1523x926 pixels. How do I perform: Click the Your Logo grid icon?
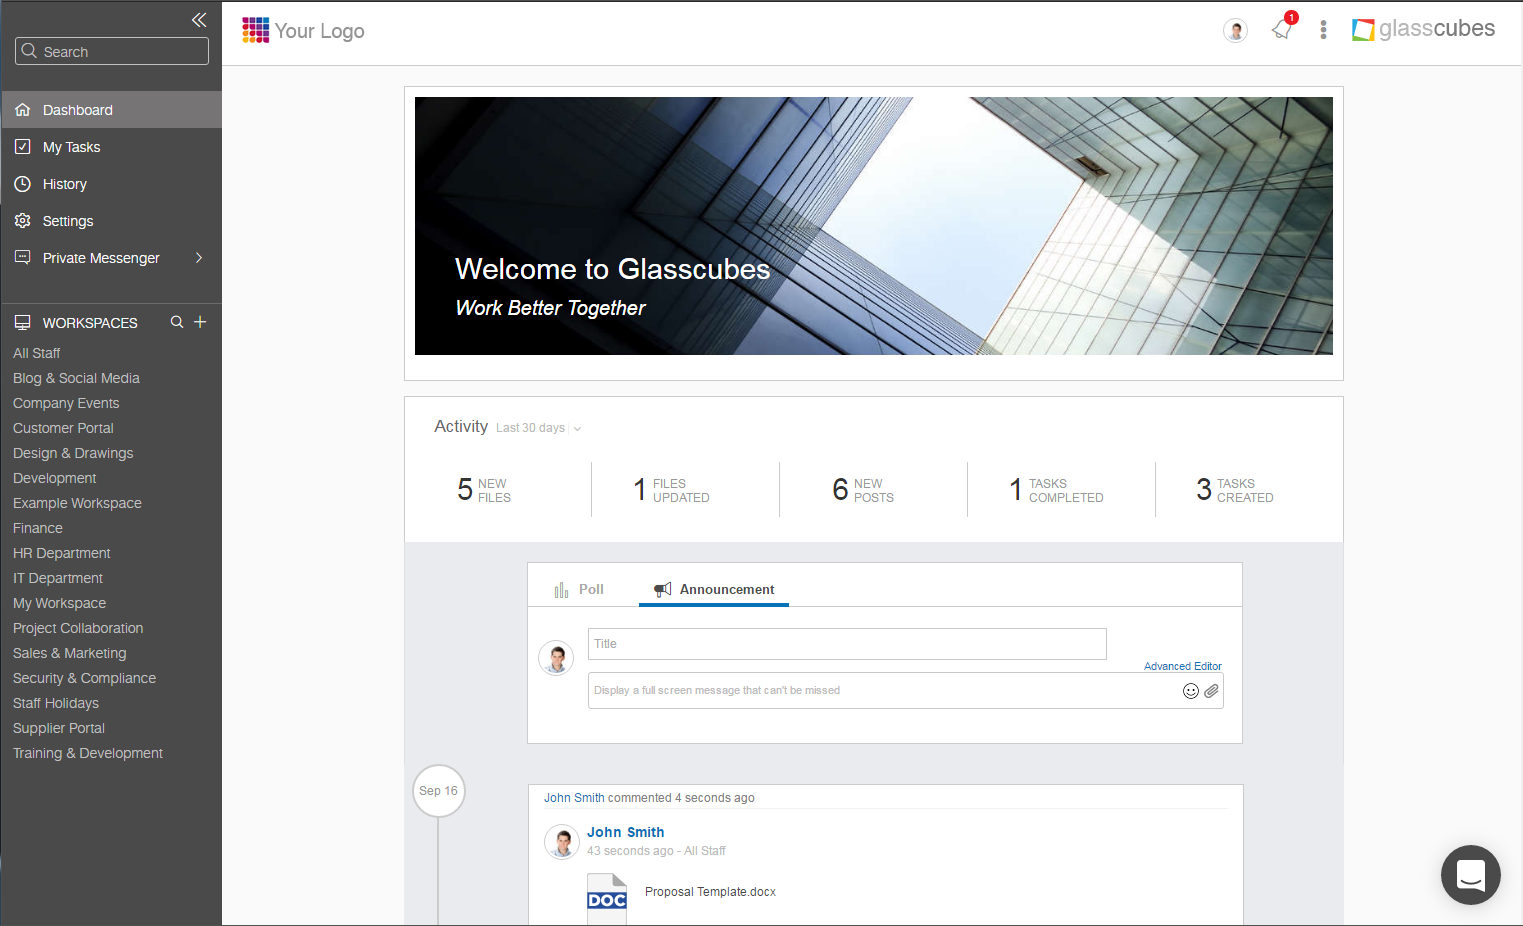(x=256, y=30)
